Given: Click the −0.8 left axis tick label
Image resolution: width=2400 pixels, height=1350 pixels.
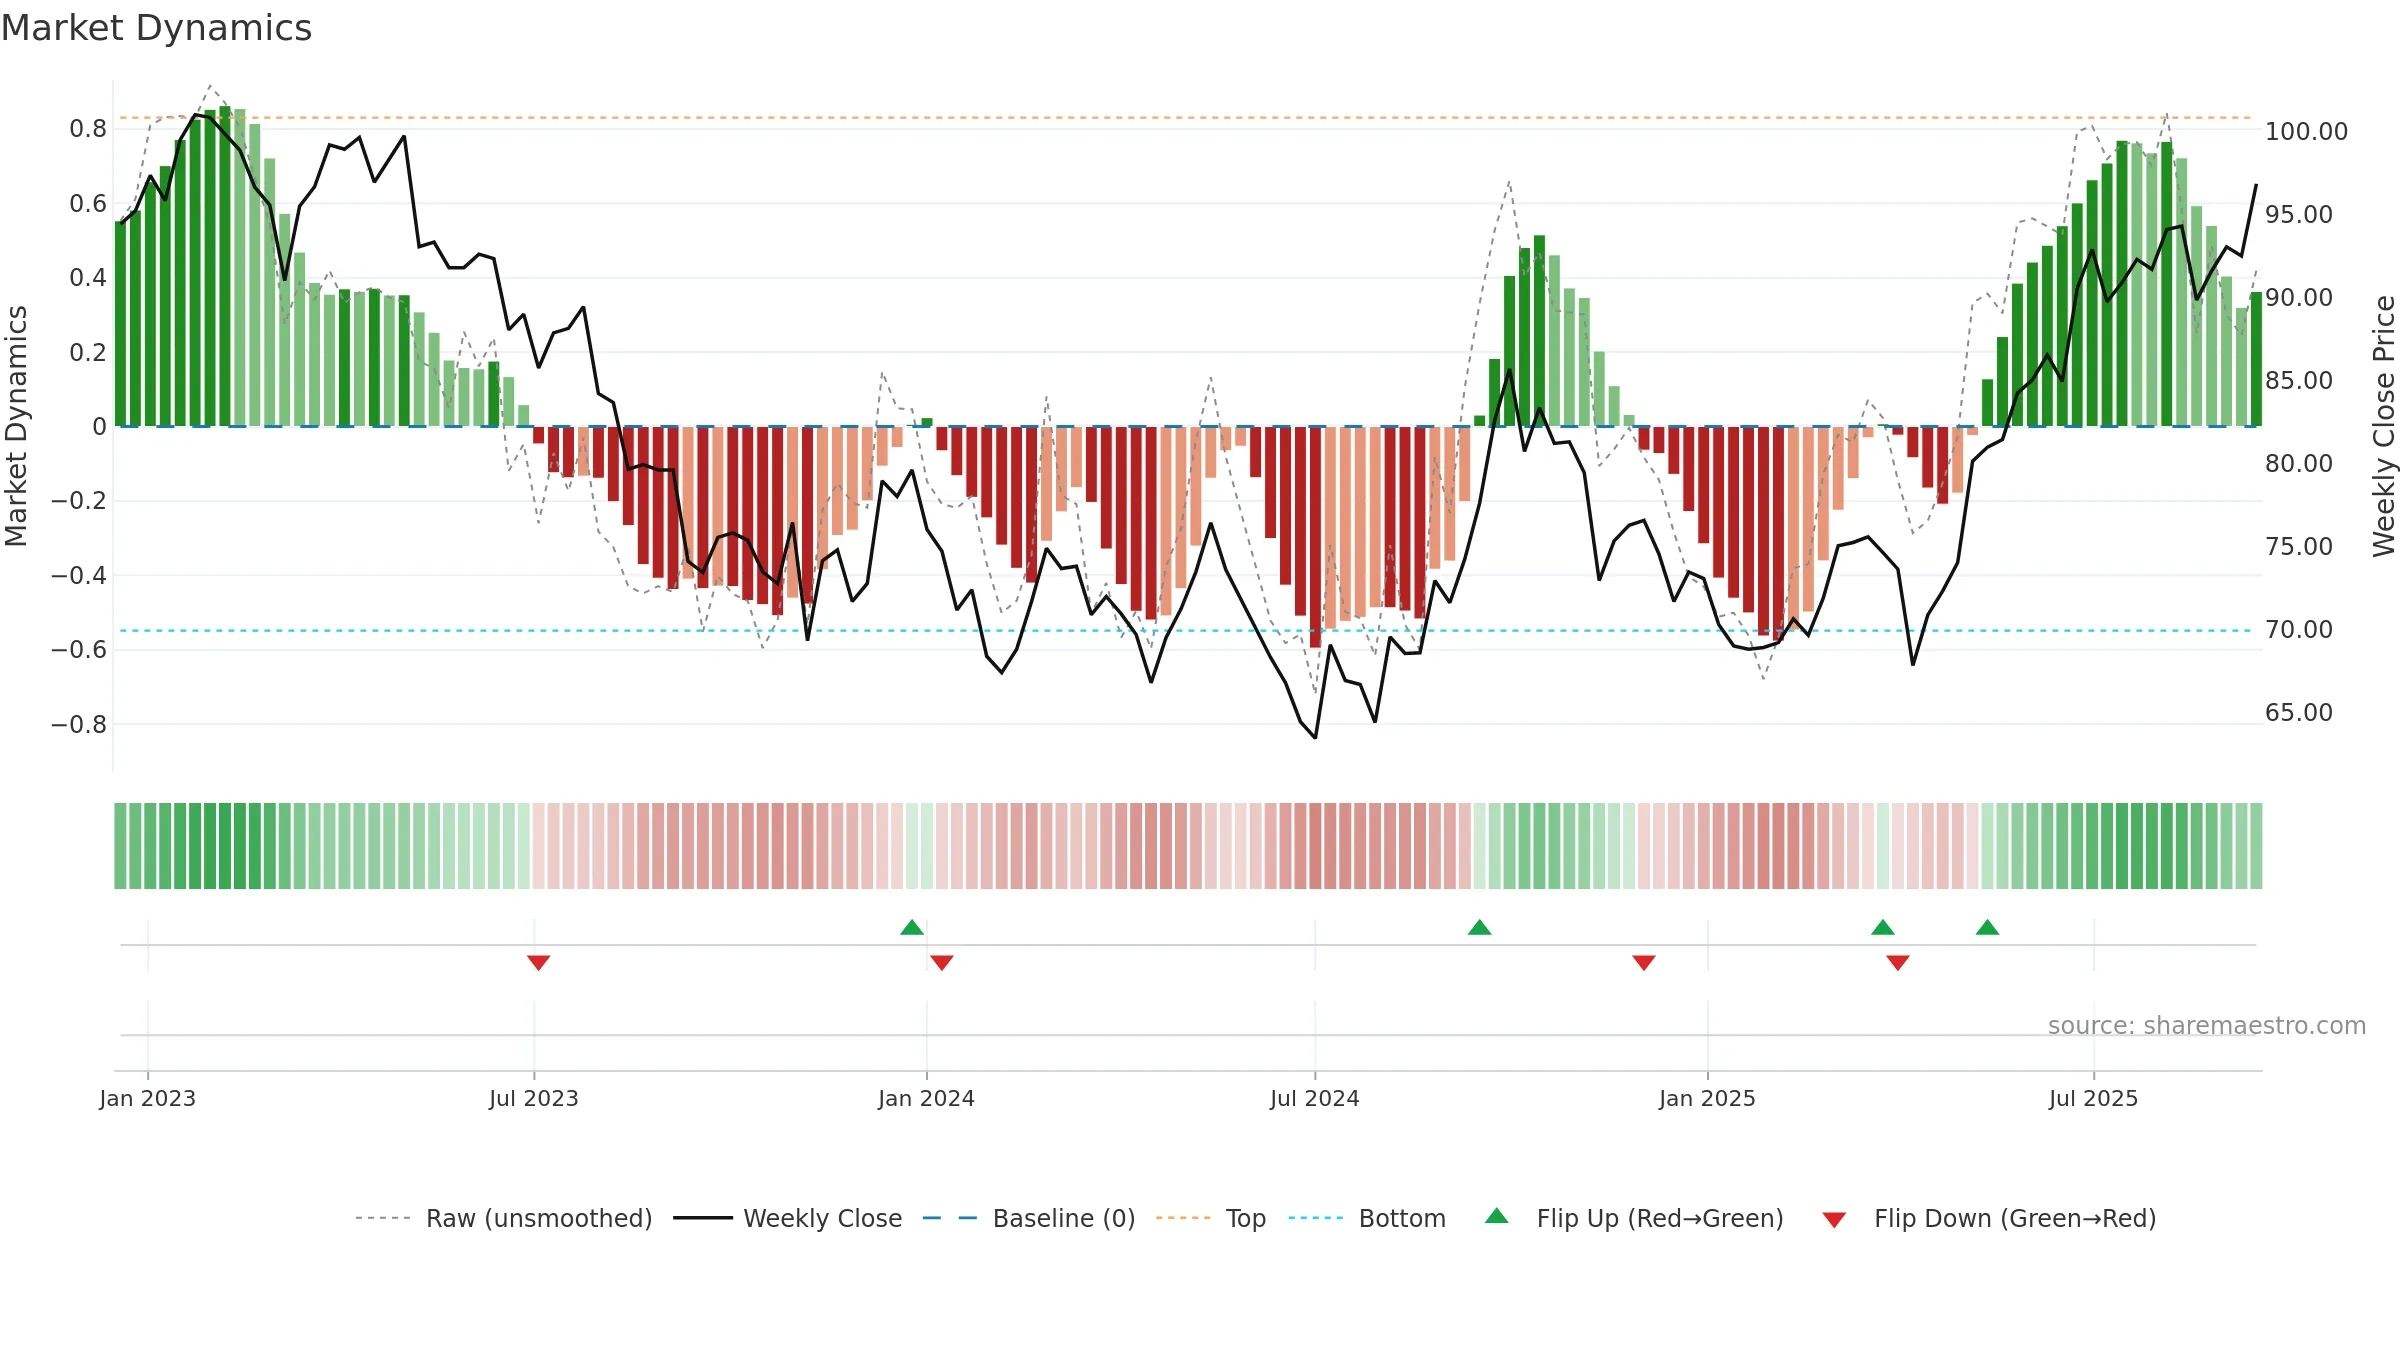Looking at the screenshot, I should tap(79, 724).
